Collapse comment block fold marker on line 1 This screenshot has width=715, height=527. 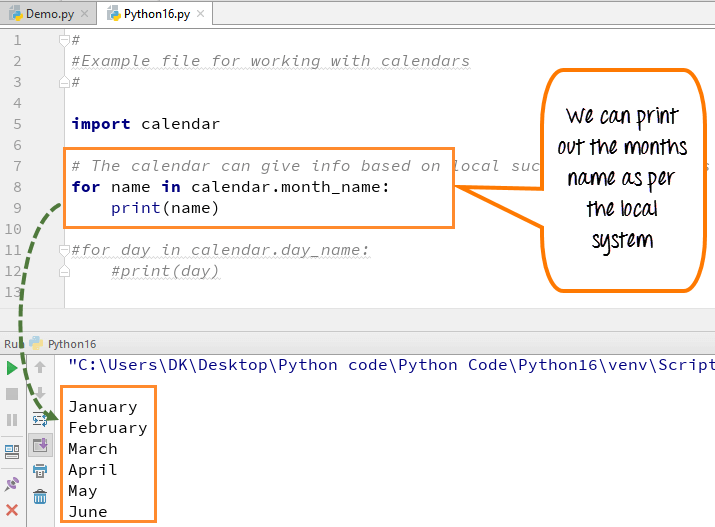coord(64,40)
